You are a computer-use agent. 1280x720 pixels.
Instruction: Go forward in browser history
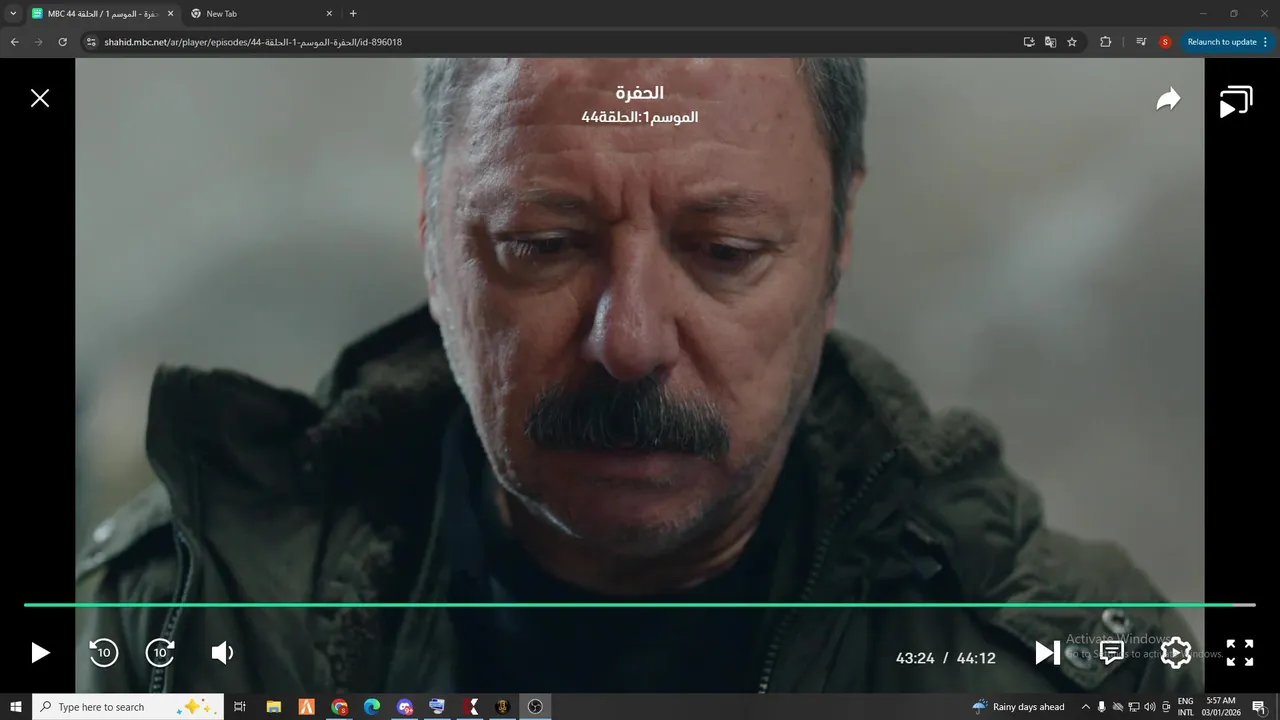point(38,42)
